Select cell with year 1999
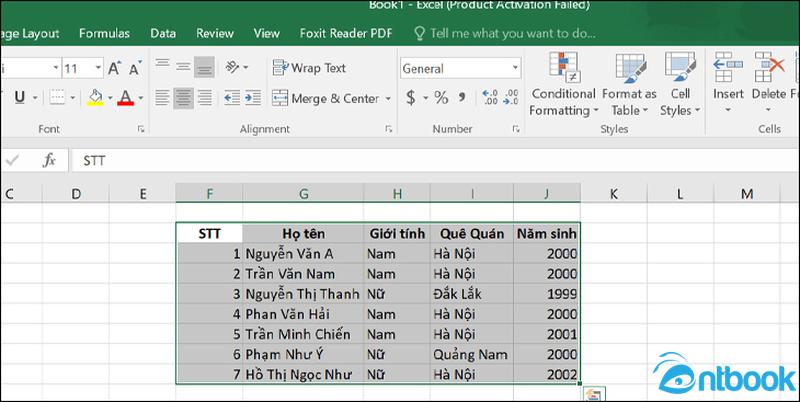800x402 pixels. (546, 294)
